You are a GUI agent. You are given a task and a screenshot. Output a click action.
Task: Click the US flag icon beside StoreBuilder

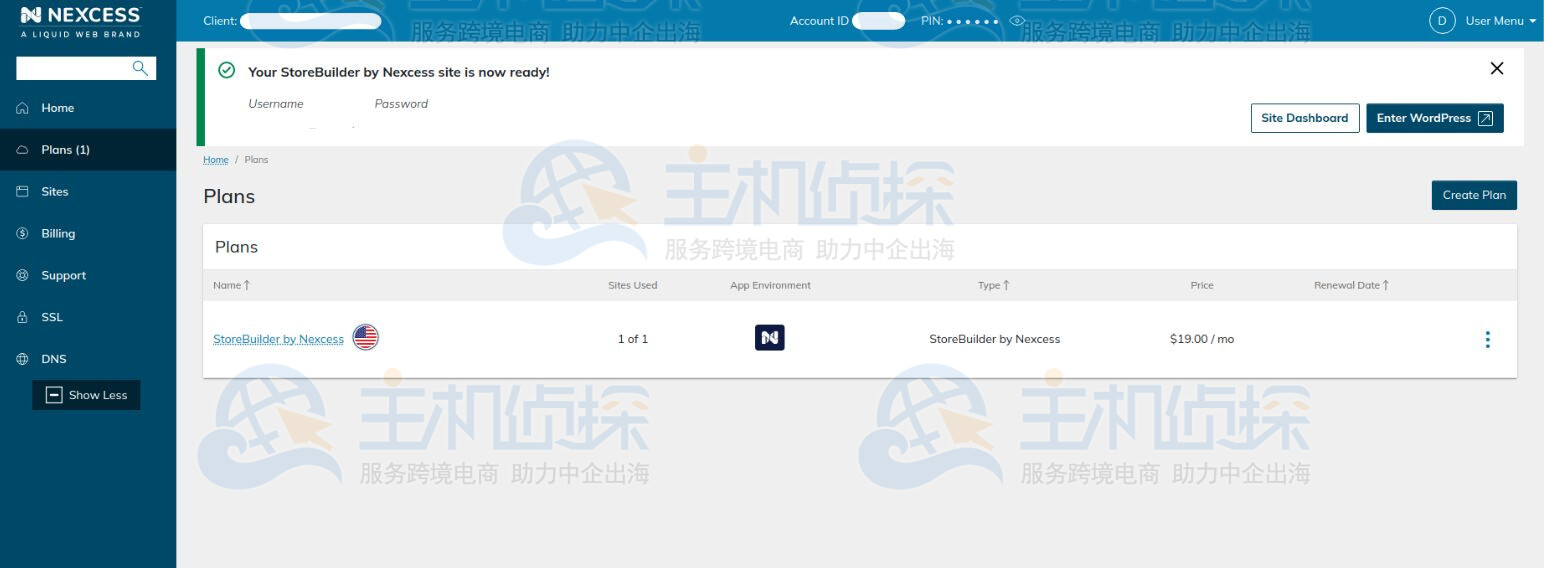pyautogui.click(x=366, y=338)
